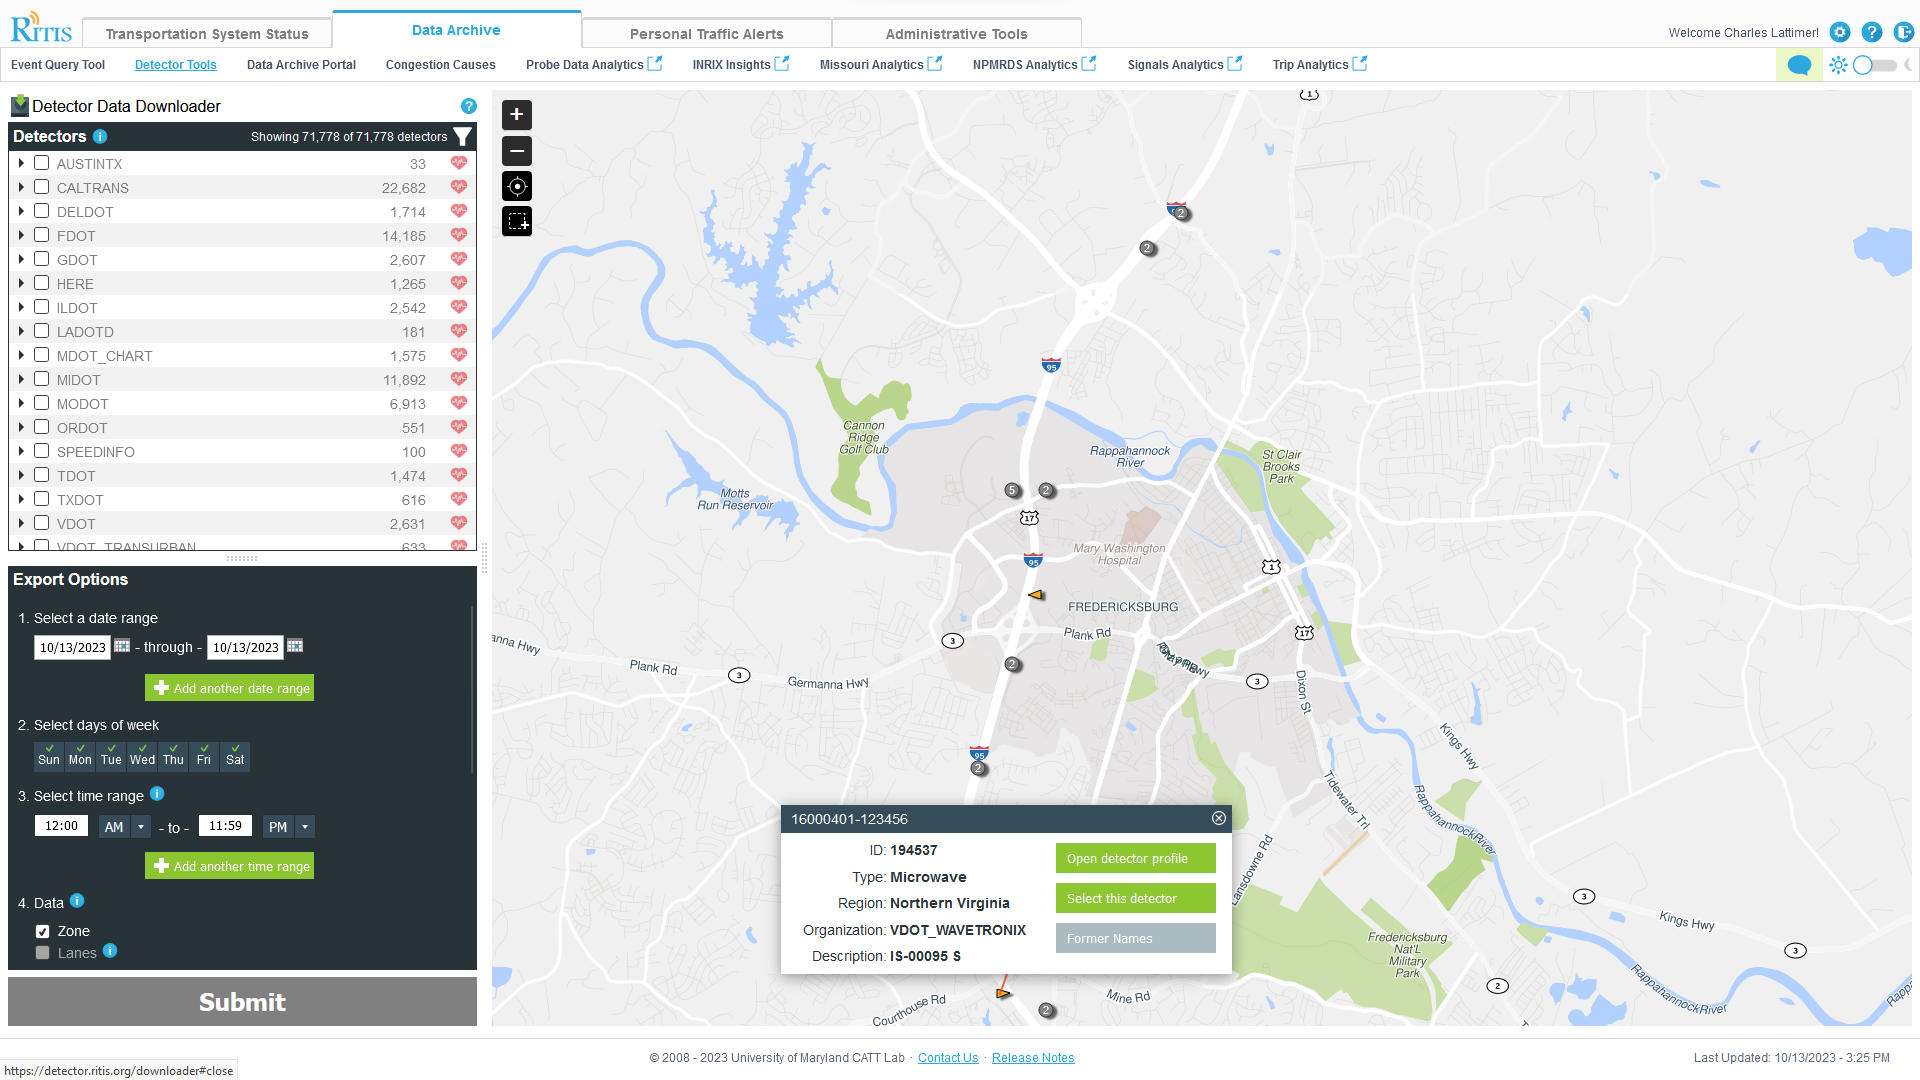Open the PM dropdown for end time
The height and width of the screenshot is (1080, 1920).
pyautogui.click(x=306, y=826)
